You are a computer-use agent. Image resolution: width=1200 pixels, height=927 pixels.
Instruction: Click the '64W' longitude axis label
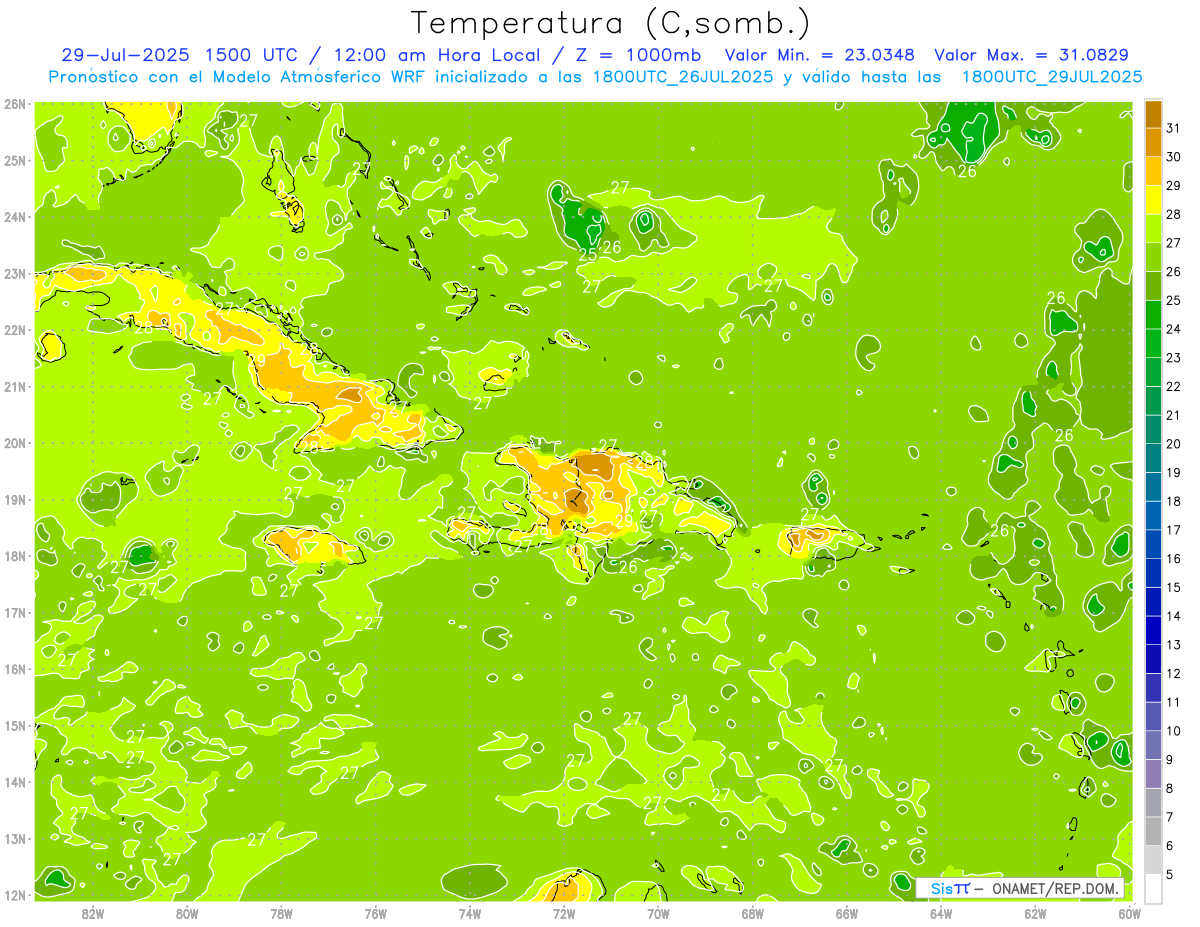(x=941, y=913)
